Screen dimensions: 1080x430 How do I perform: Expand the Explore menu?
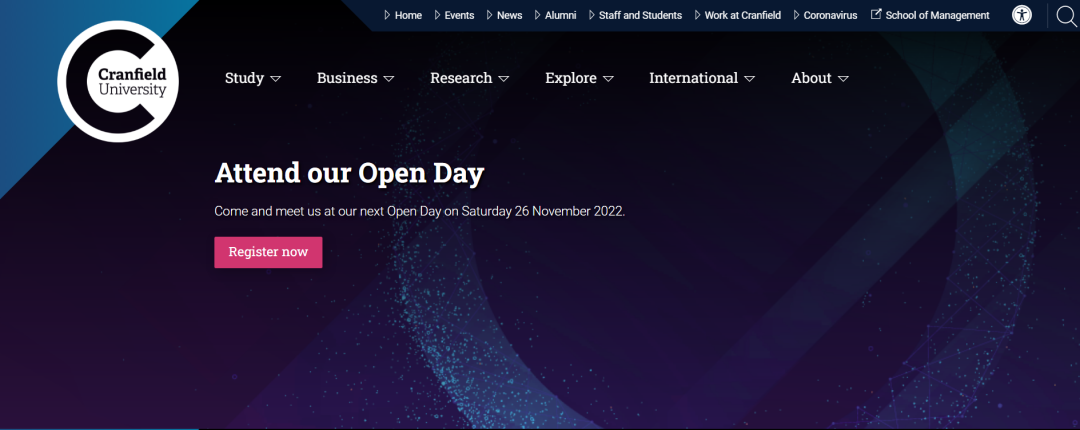click(x=579, y=79)
